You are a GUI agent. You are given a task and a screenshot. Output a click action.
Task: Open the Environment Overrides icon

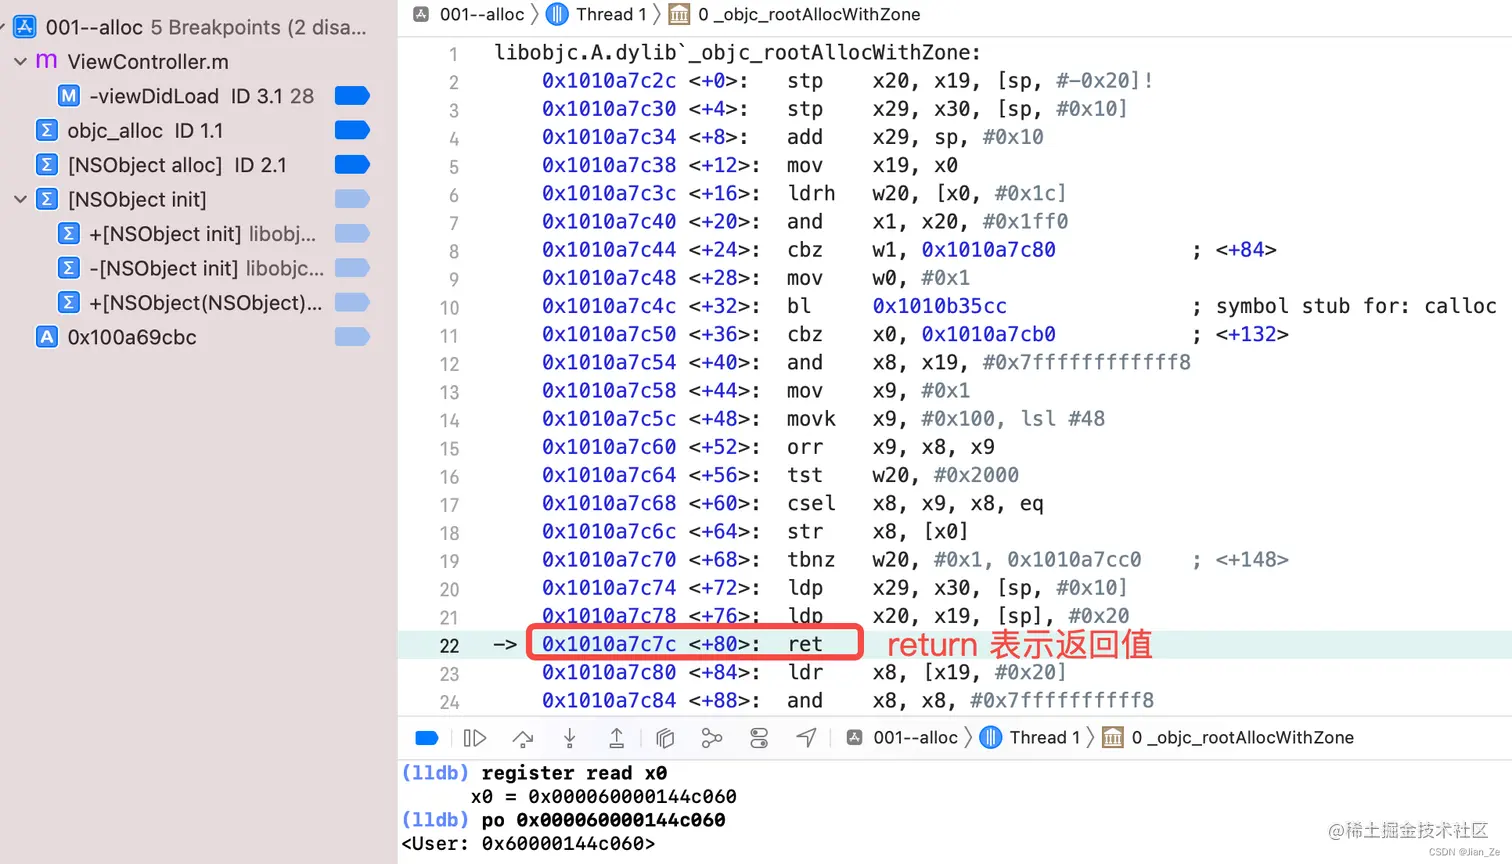pyautogui.click(x=759, y=738)
